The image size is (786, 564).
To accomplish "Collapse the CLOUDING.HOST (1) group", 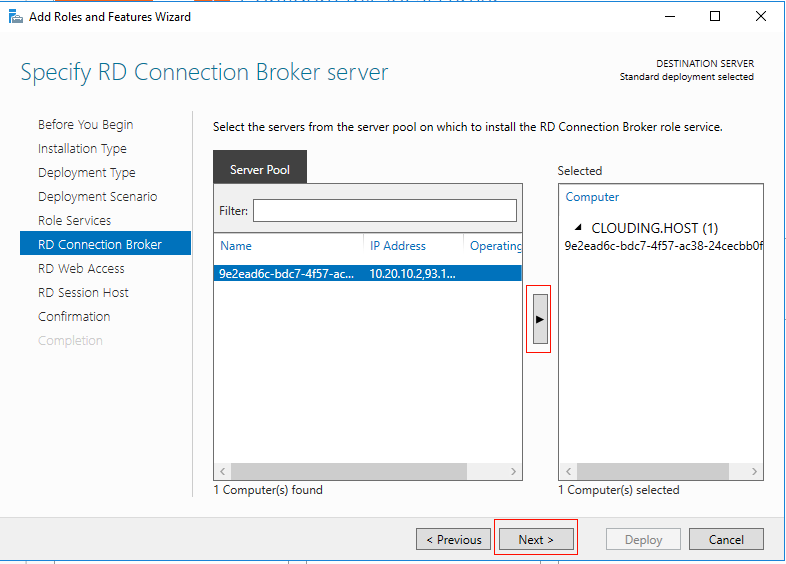I will click(x=578, y=228).
